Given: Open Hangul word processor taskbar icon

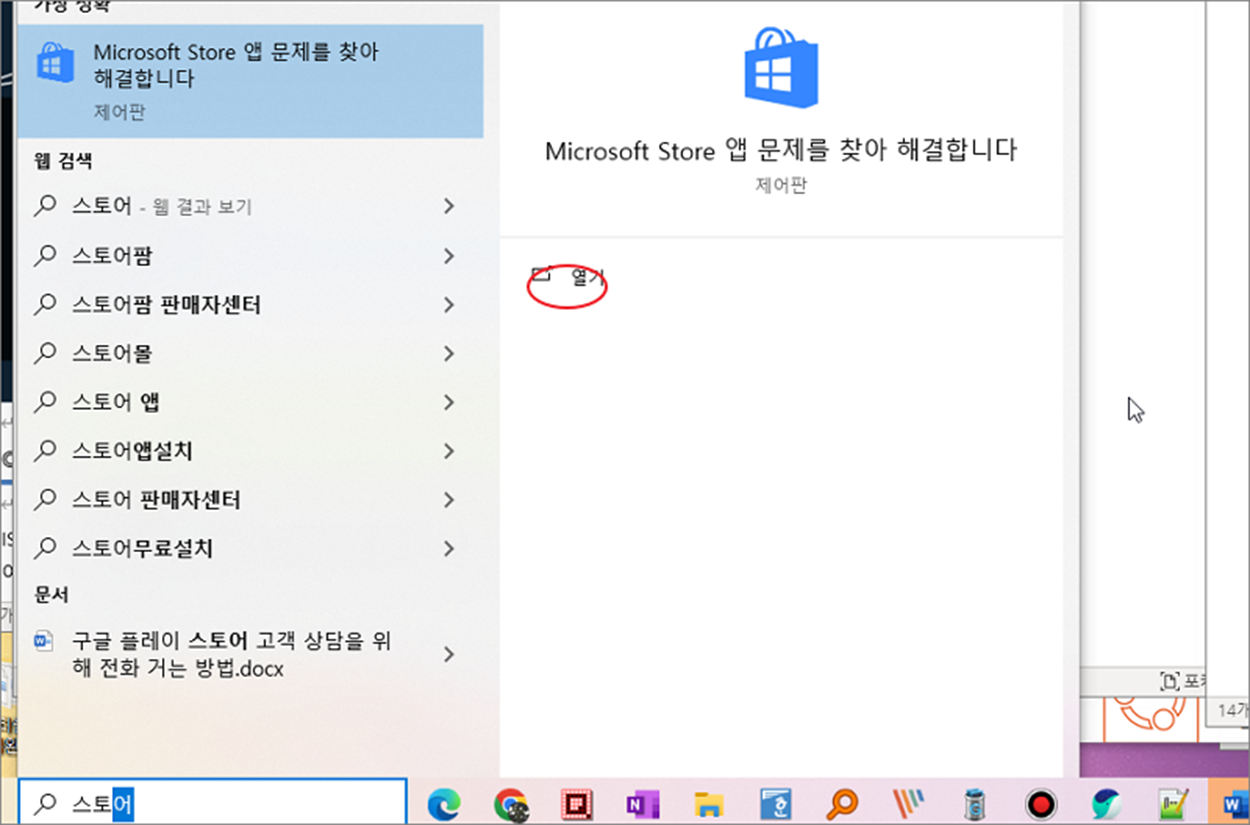Looking at the screenshot, I should [776, 804].
